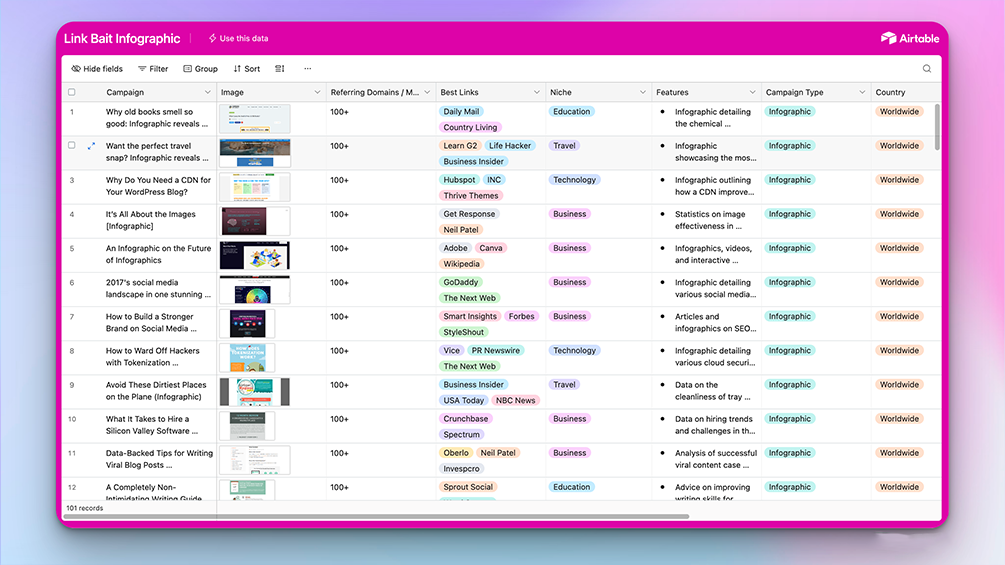Viewport: 1005px width, 565px height.
Task: Click Use this data
Action: coord(238,38)
